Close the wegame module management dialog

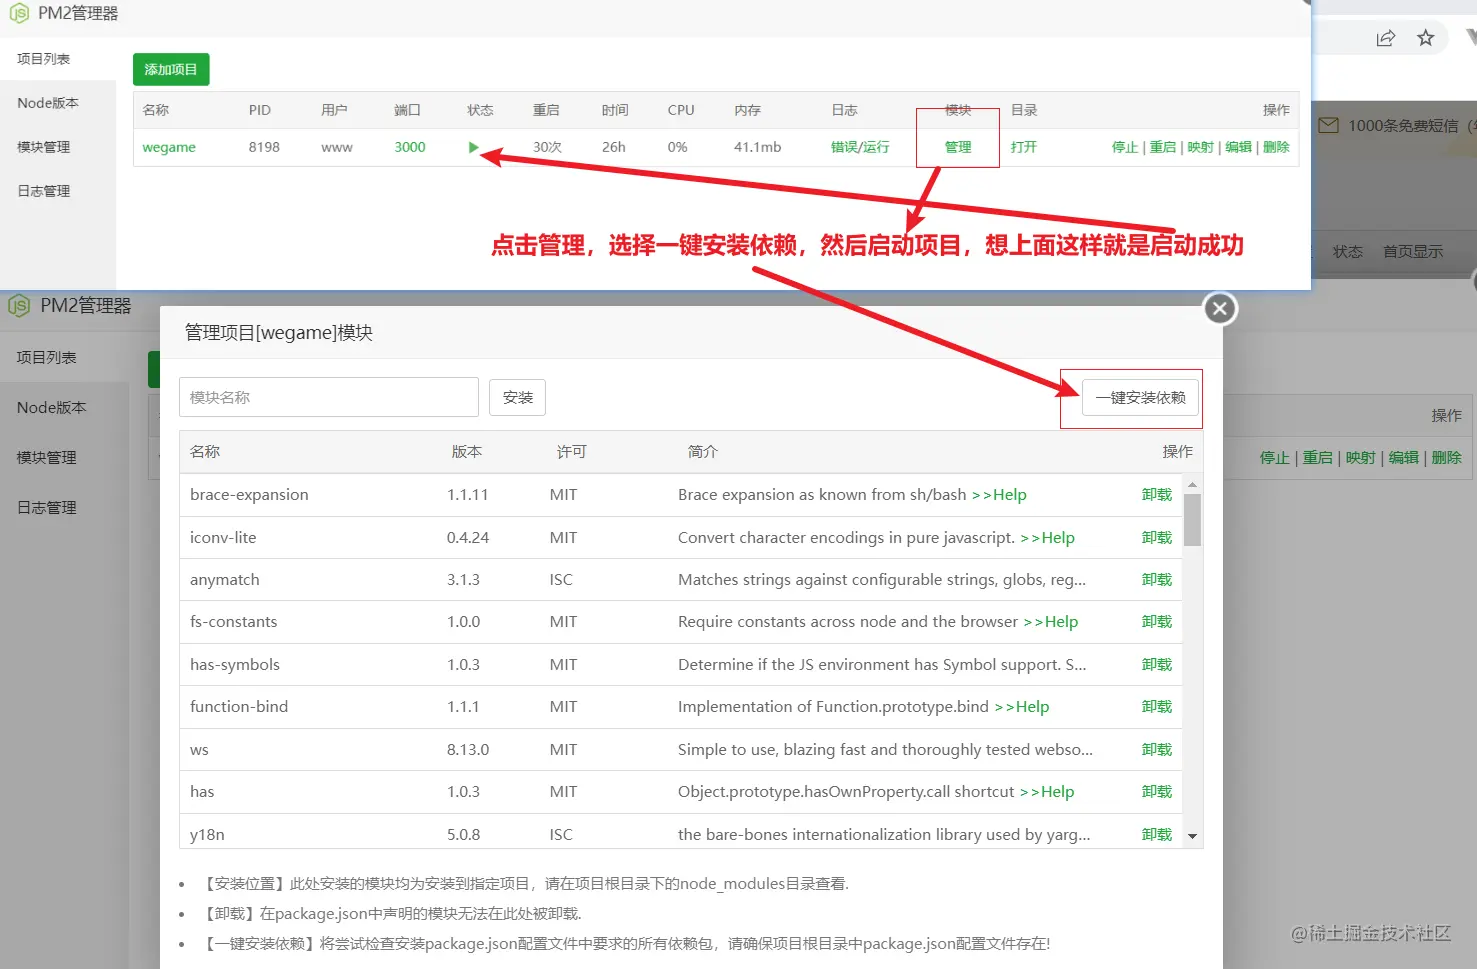[1220, 309]
